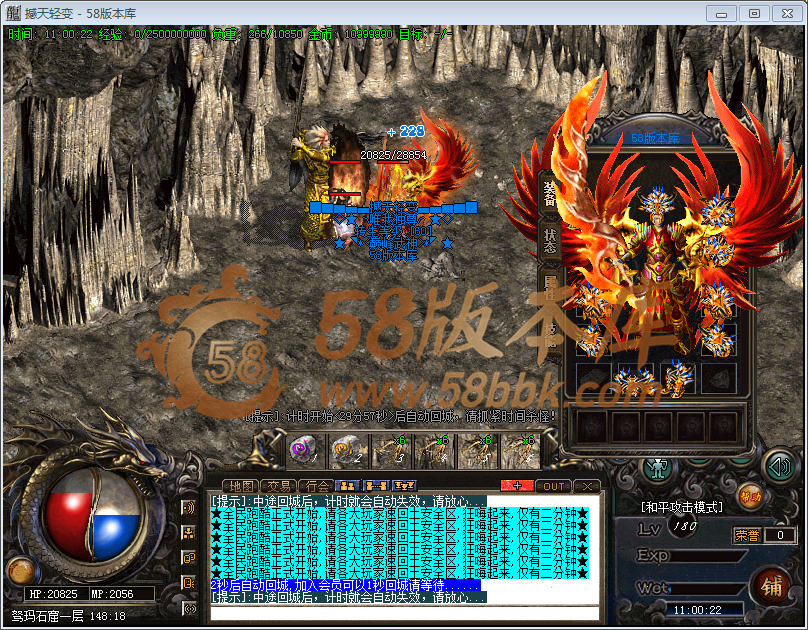Click the small gold orb beside HP globe

(21, 570)
